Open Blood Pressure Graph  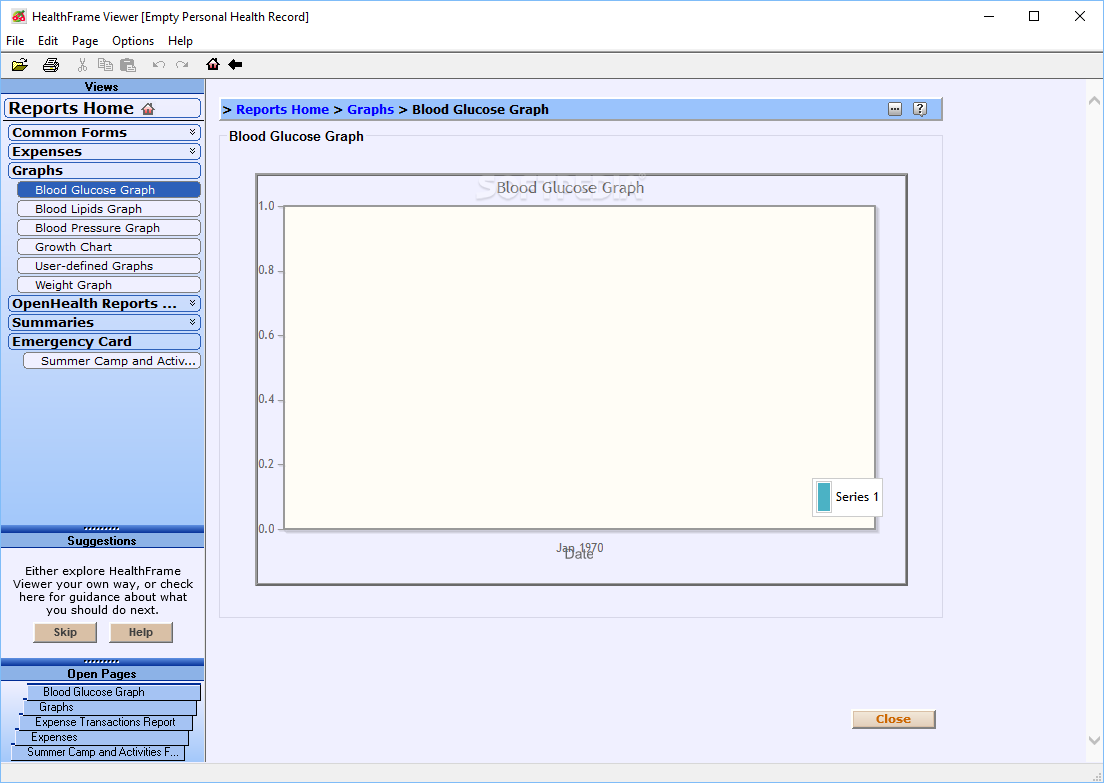coord(108,228)
